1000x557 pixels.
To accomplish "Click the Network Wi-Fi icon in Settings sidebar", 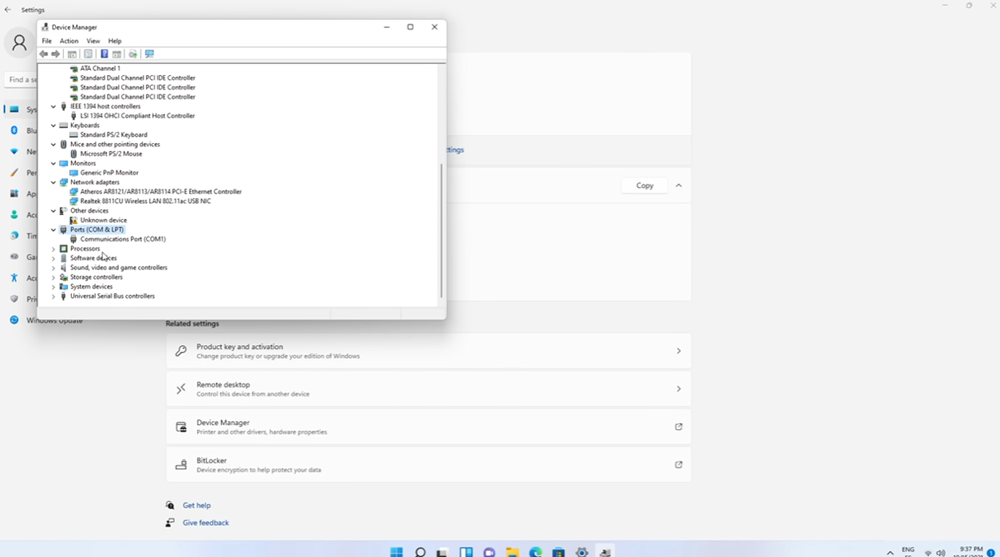I will (x=14, y=151).
